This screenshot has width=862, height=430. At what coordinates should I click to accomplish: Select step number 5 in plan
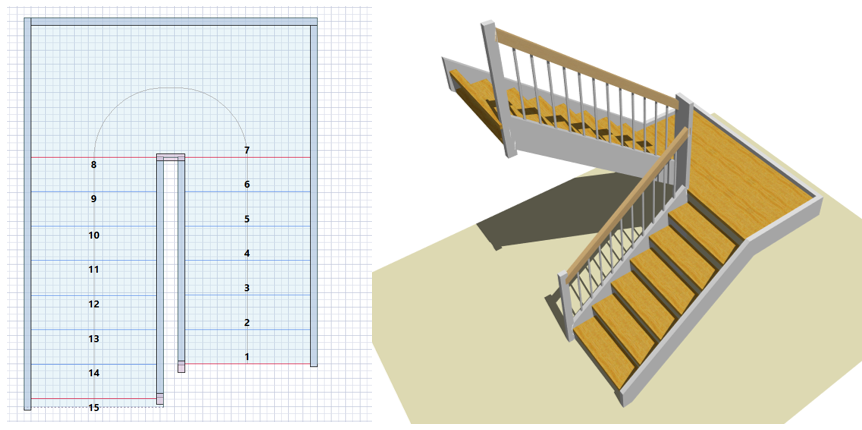[247, 219]
